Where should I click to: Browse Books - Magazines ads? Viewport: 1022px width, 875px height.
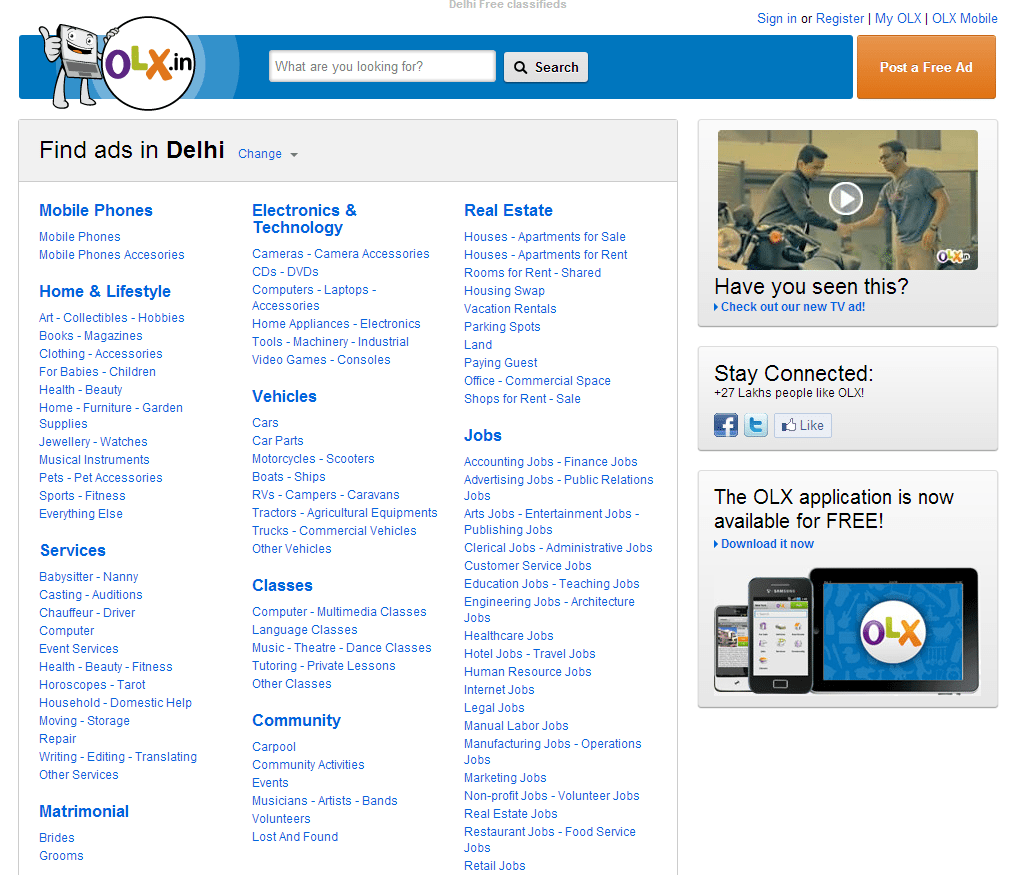[x=91, y=336]
